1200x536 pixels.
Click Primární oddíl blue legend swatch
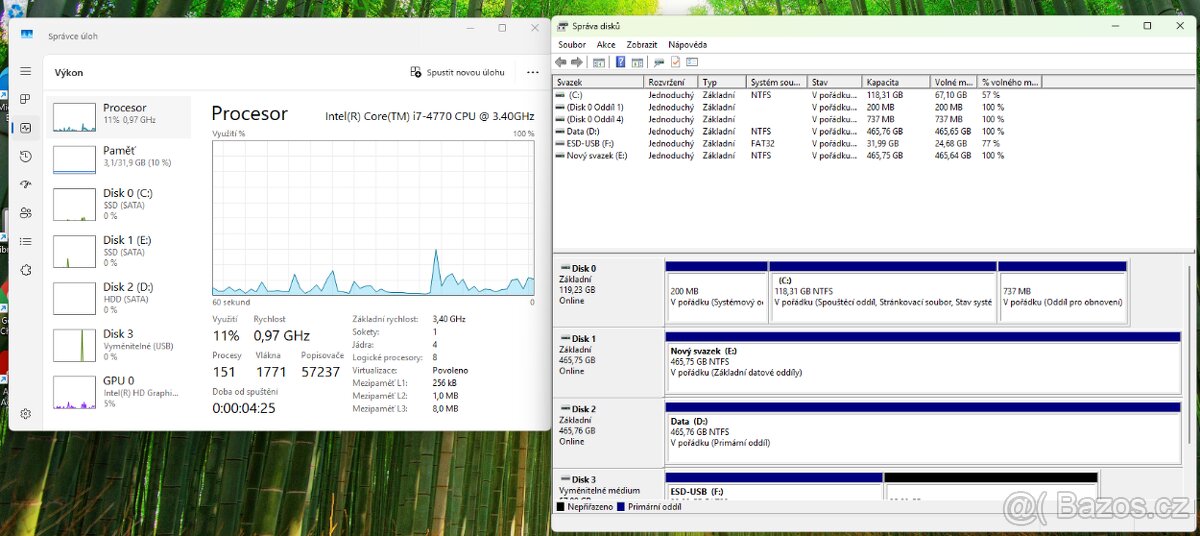[621, 507]
